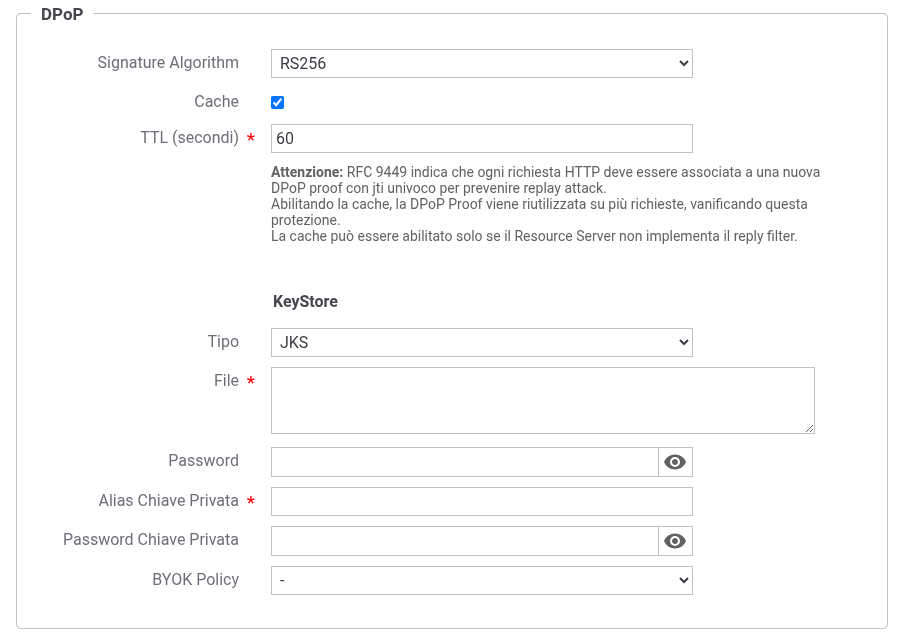Viewport: 907px width, 638px height.
Task: Click the bold Attenzione warning text
Action: (x=306, y=172)
